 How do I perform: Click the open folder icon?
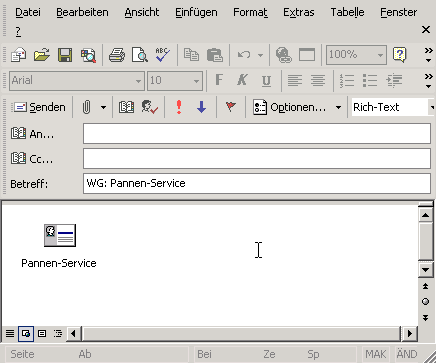coord(42,55)
